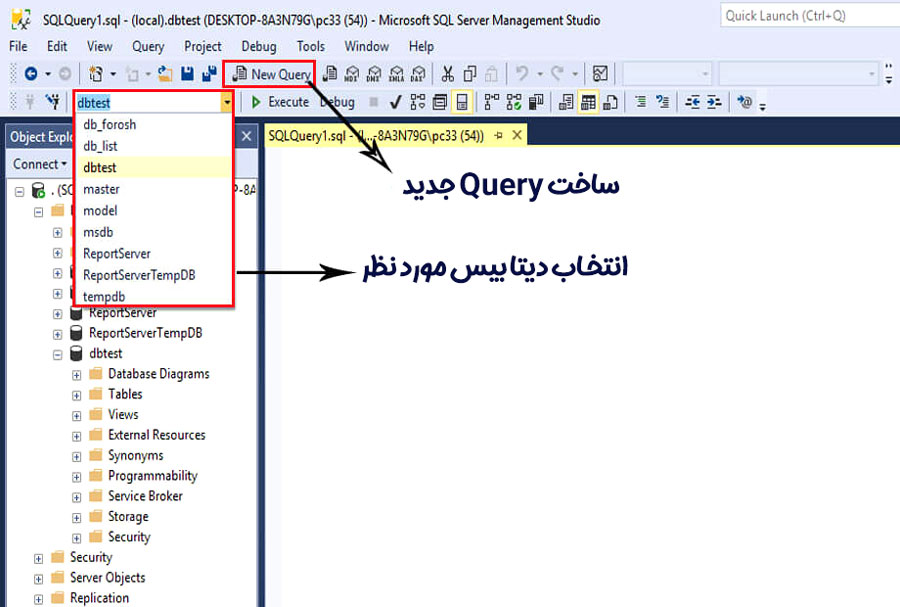900x607 pixels.
Task: Toggle the pin on SQLQuery1.sql tab
Action: point(498,135)
